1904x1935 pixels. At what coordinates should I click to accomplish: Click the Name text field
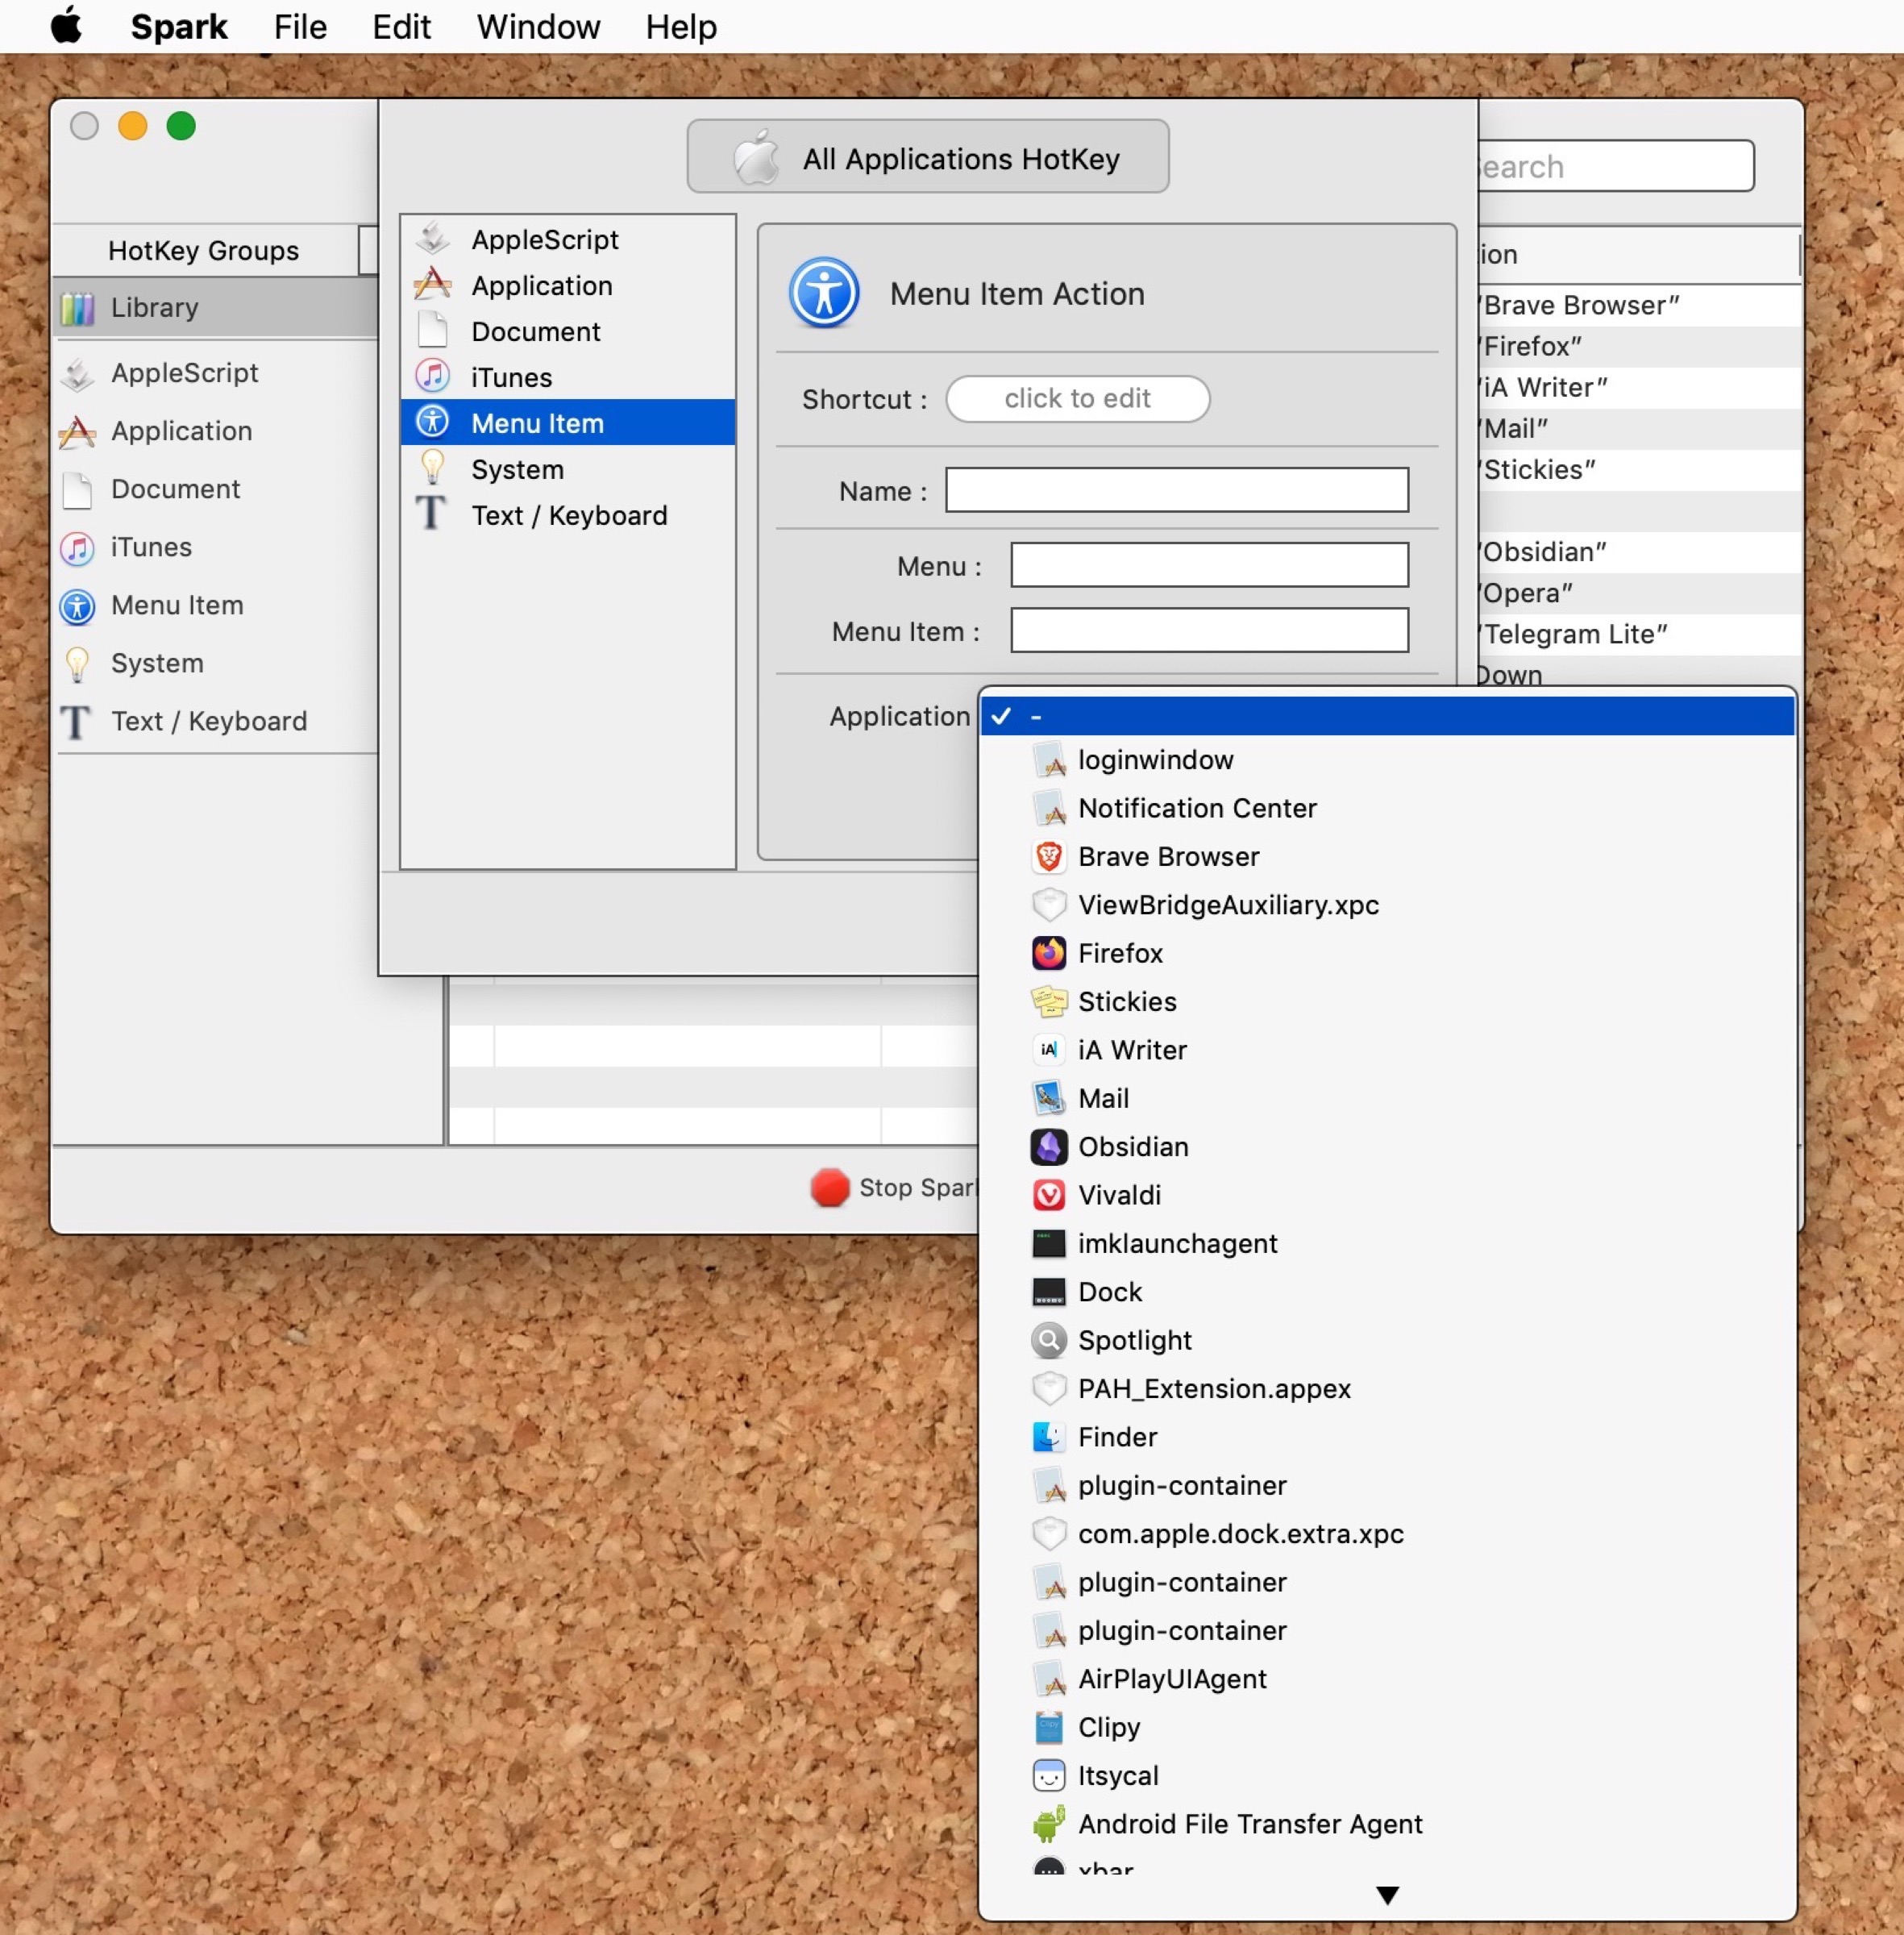1176,490
